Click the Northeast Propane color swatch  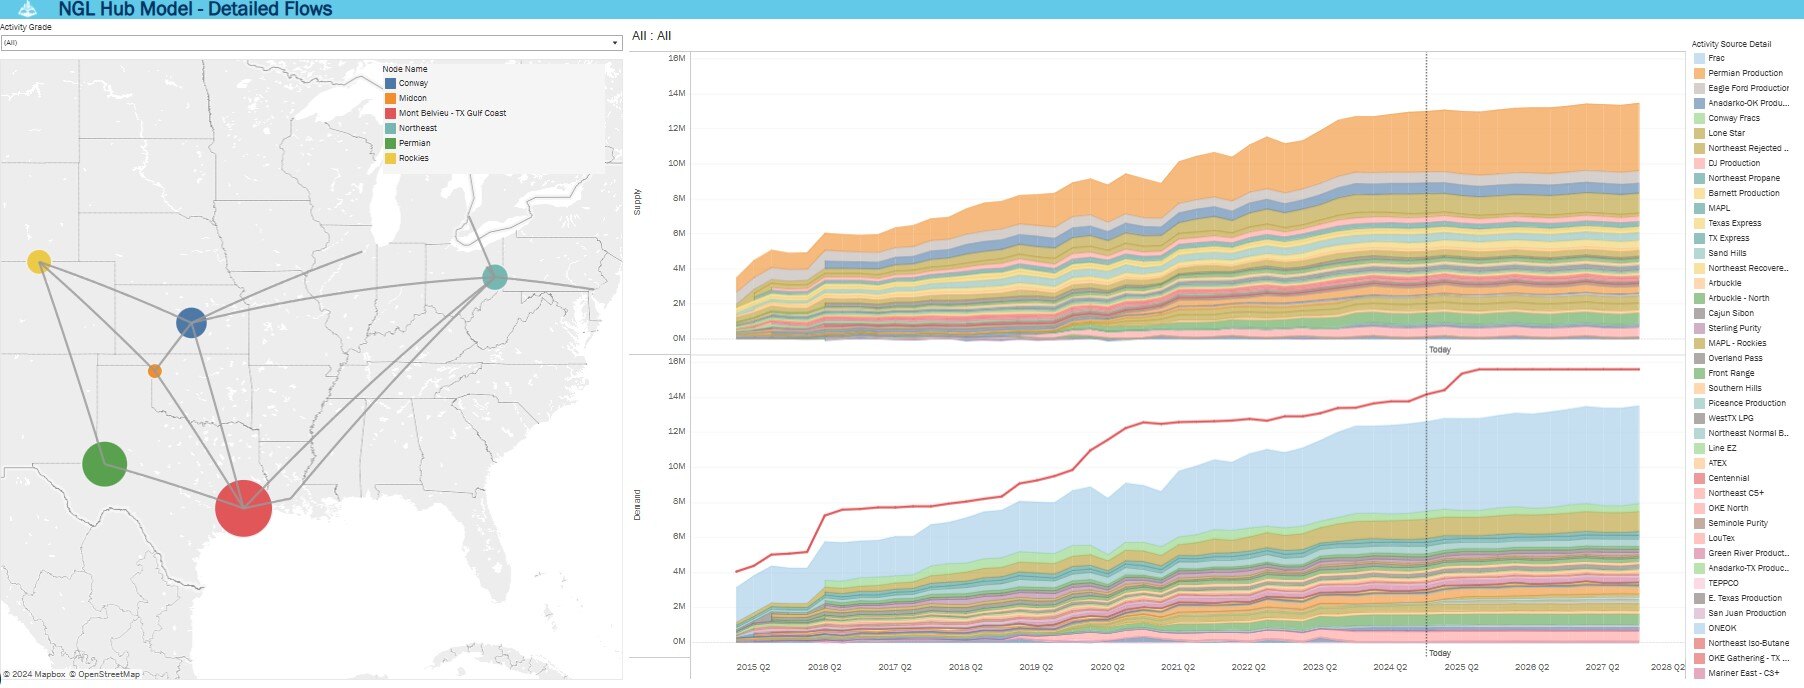click(1699, 178)
